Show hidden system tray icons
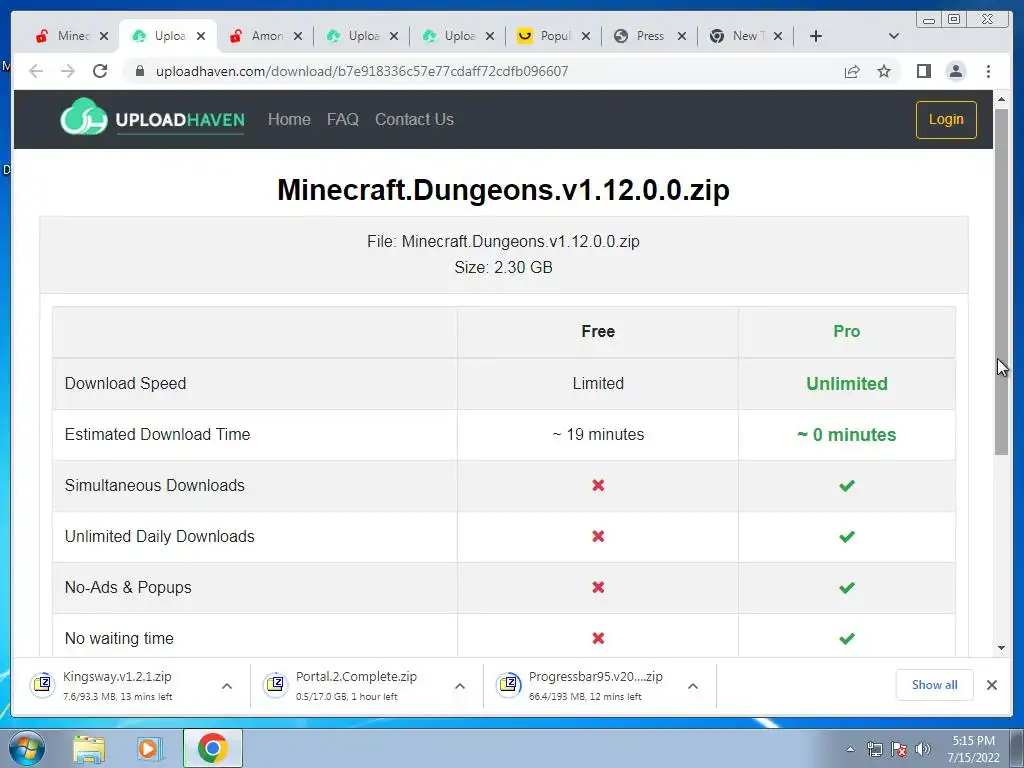The image size is (1024, 768). coord(850,749)
